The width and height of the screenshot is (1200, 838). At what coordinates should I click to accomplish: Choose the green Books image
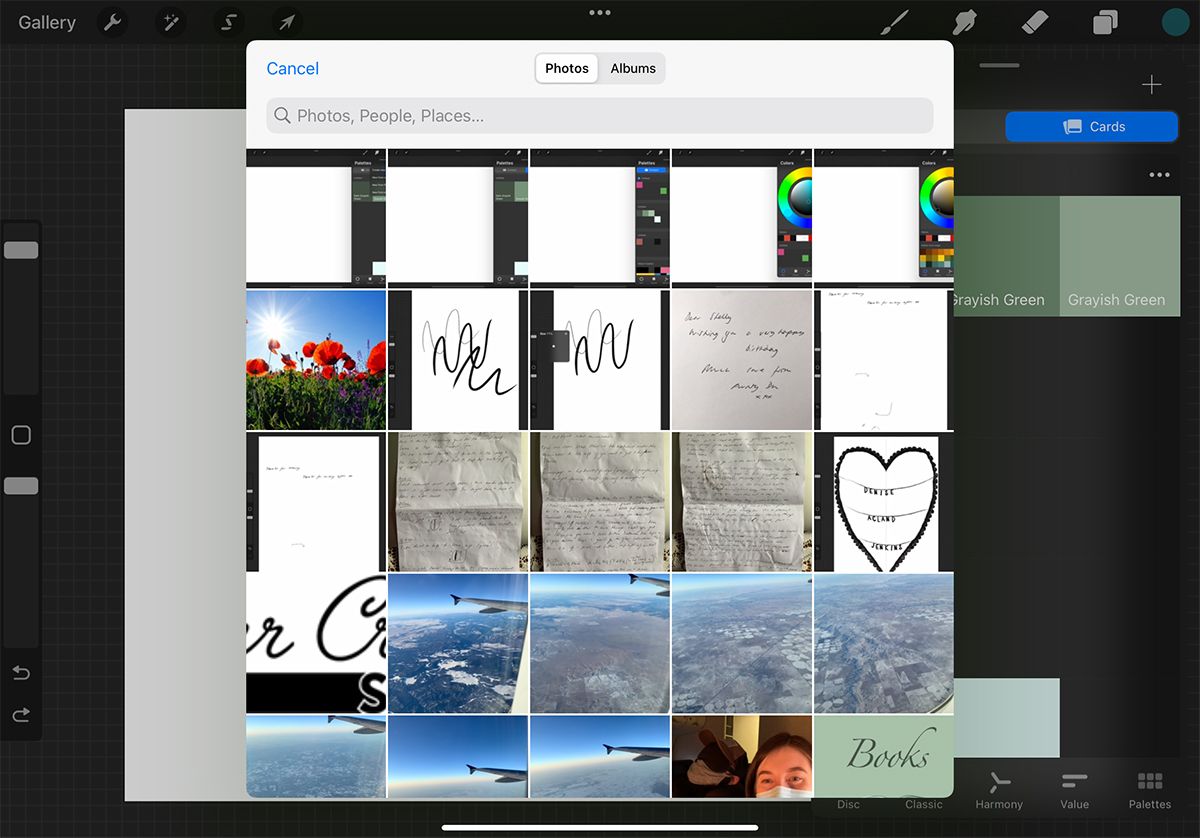[x=884, y=756]
